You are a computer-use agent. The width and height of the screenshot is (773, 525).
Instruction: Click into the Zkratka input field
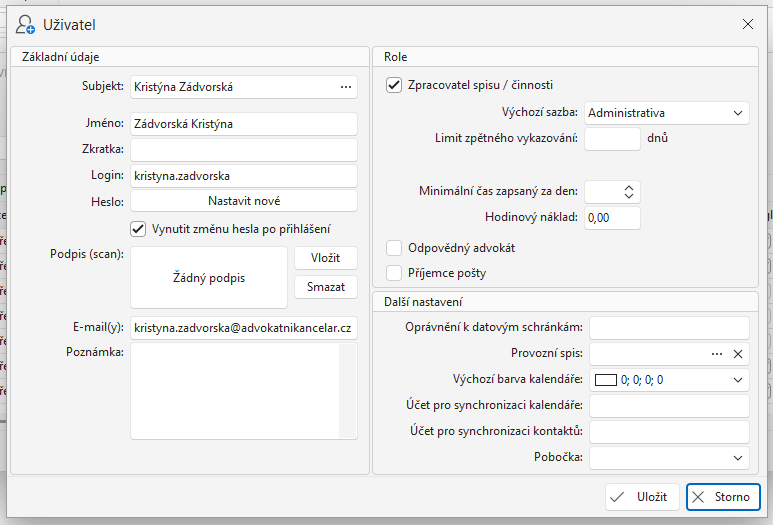click(x=243, y=150)
